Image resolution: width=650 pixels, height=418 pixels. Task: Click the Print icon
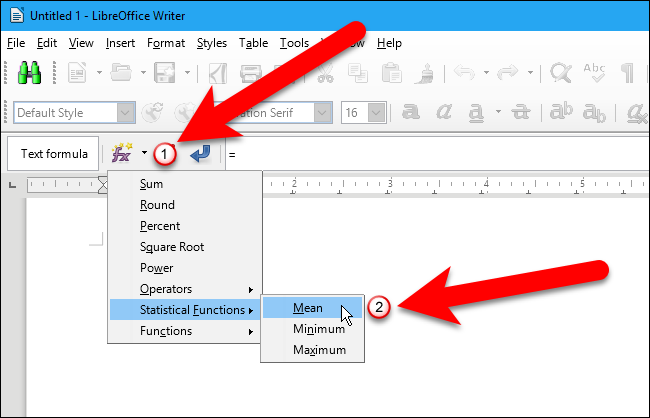[x=250, y=73]
